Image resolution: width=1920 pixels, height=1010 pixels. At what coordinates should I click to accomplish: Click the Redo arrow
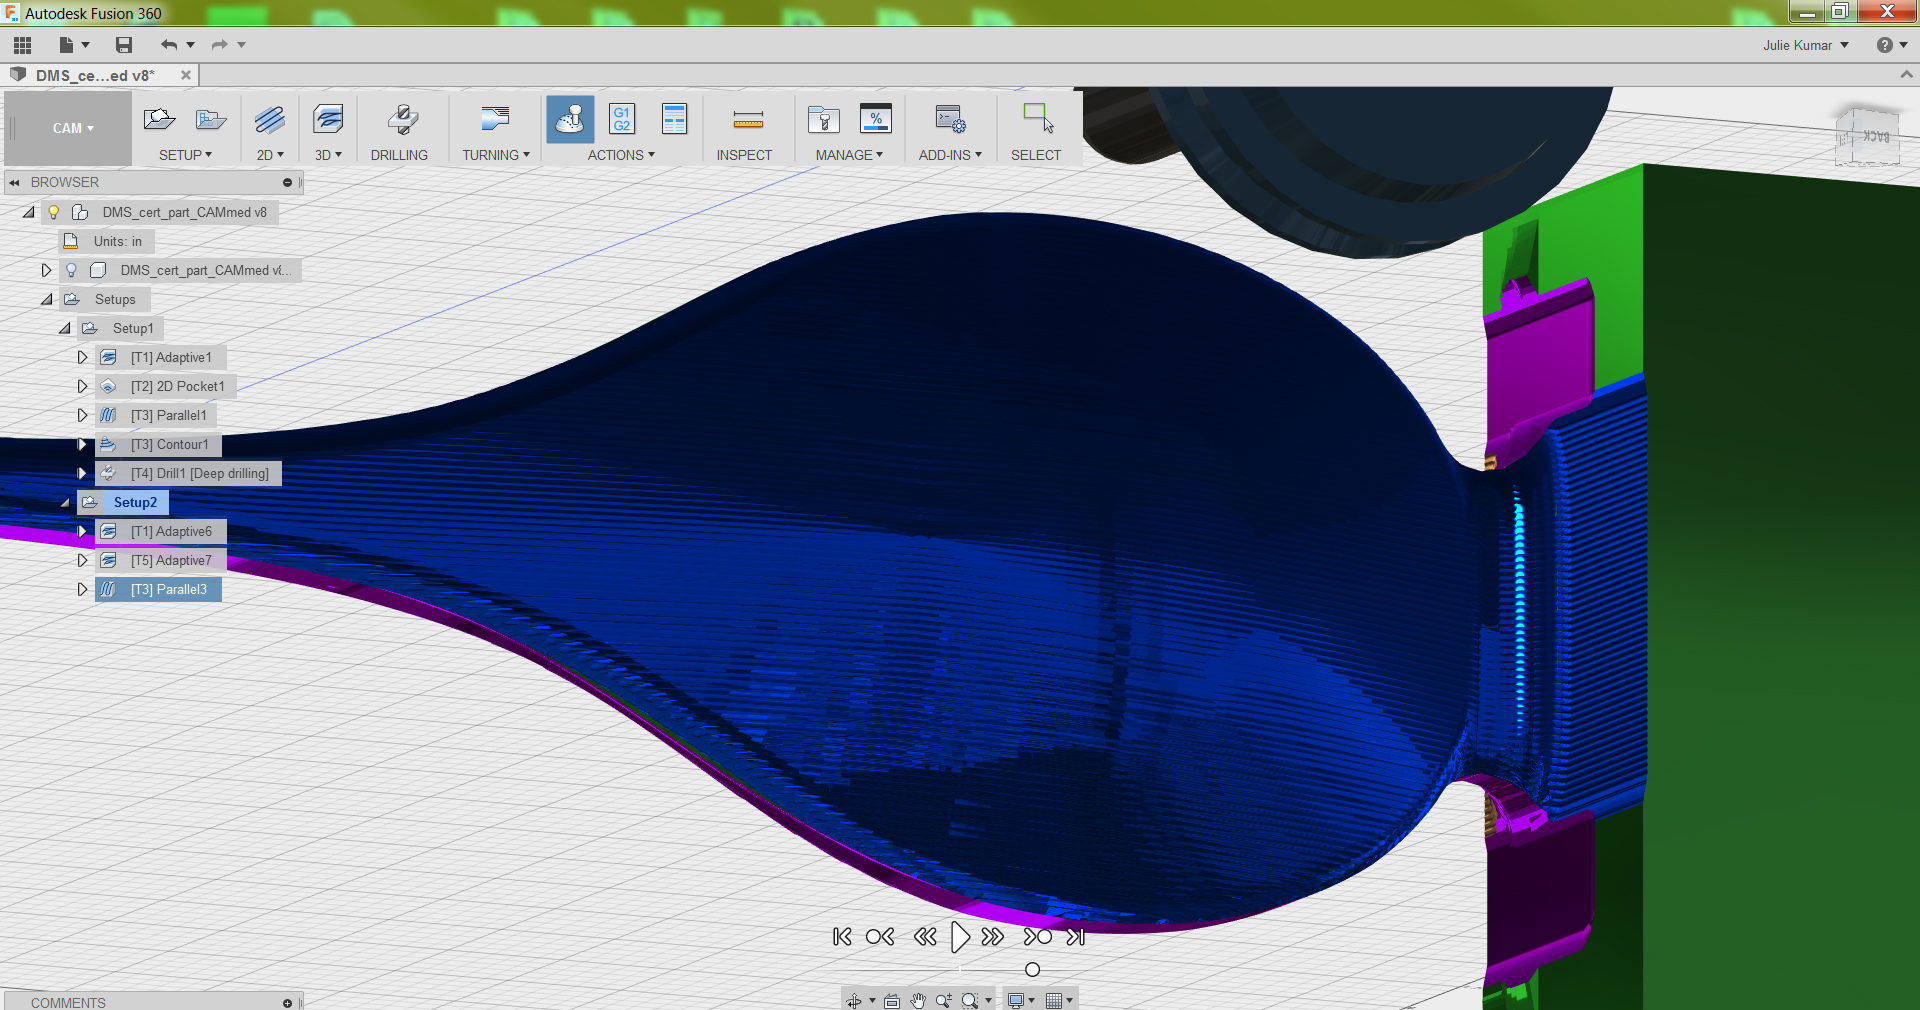[220, 45]
